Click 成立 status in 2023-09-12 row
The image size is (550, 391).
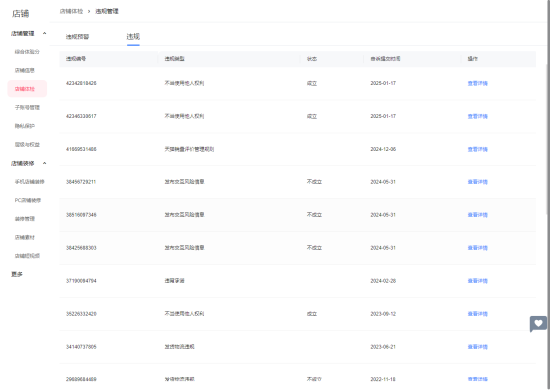[311, 314]
